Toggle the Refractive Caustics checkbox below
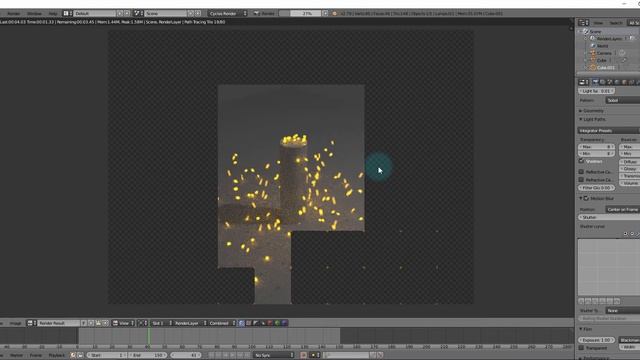This screenshot has height=360, width=640. point(581,180)
